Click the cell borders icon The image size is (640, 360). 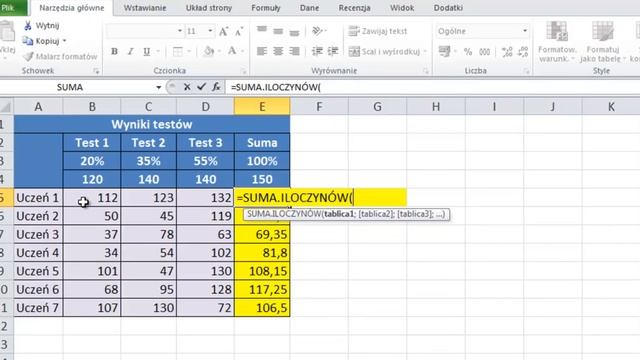(x=178, y=51)
